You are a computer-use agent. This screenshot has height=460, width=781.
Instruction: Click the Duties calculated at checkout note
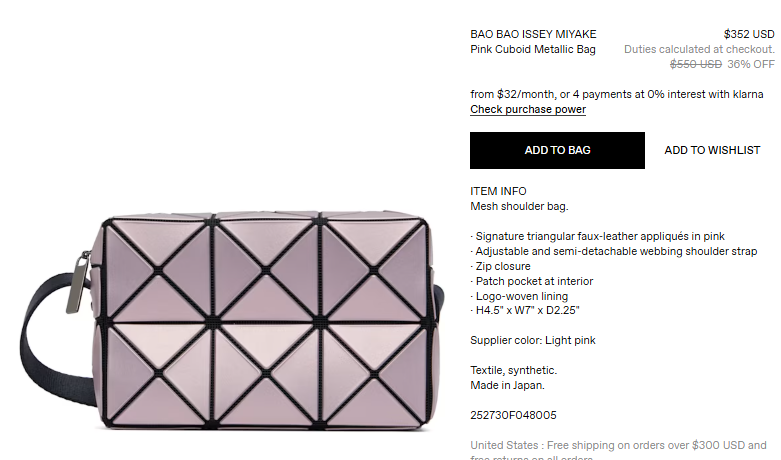point(699,49)
